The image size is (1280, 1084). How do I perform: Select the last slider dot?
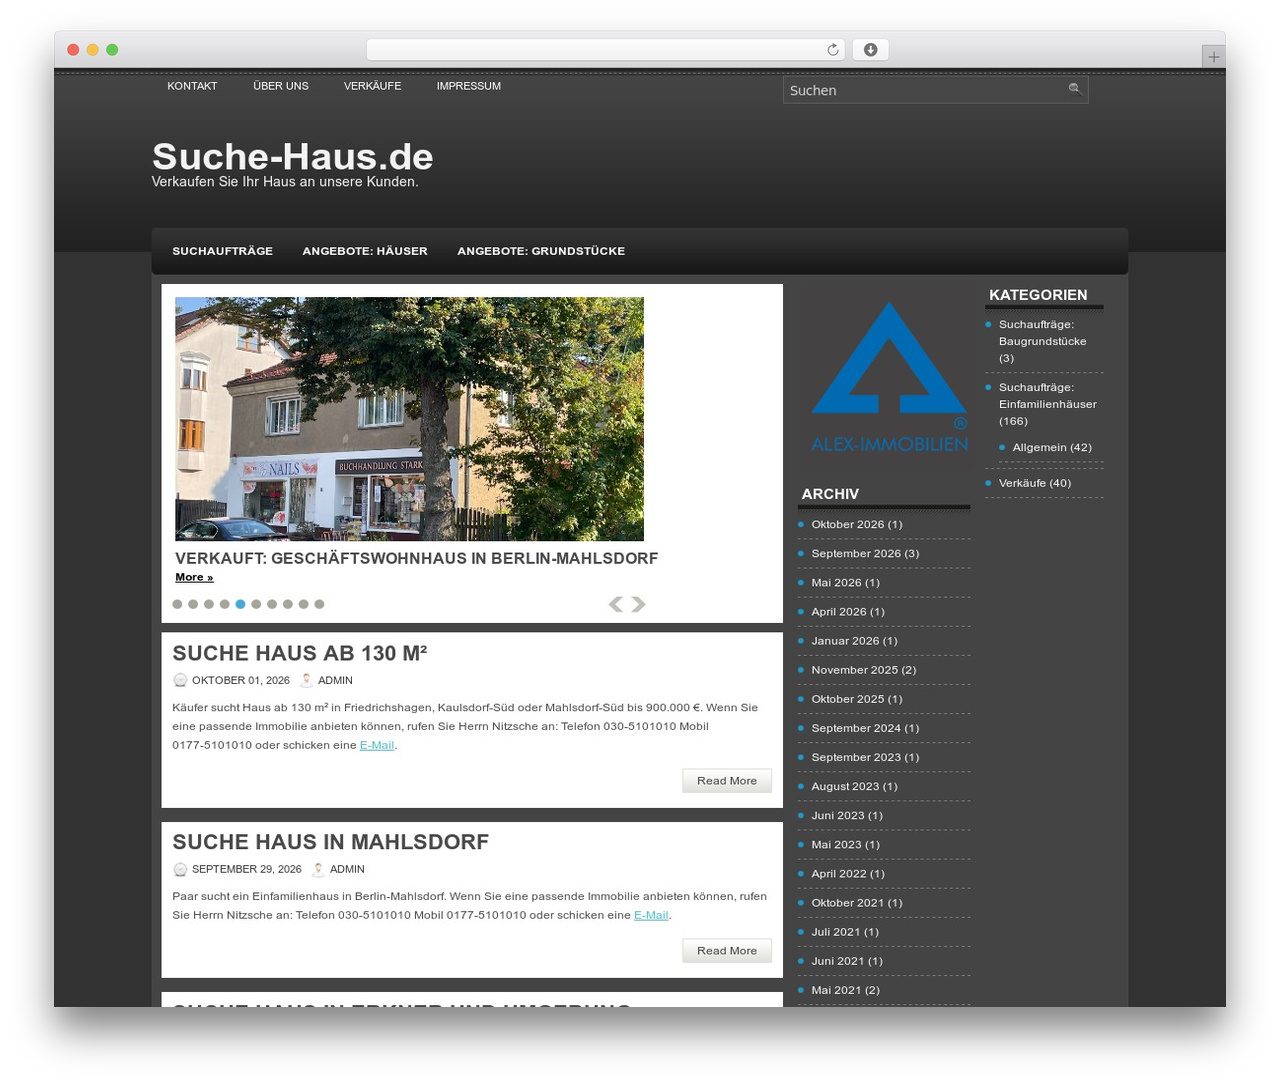[319, 604]
